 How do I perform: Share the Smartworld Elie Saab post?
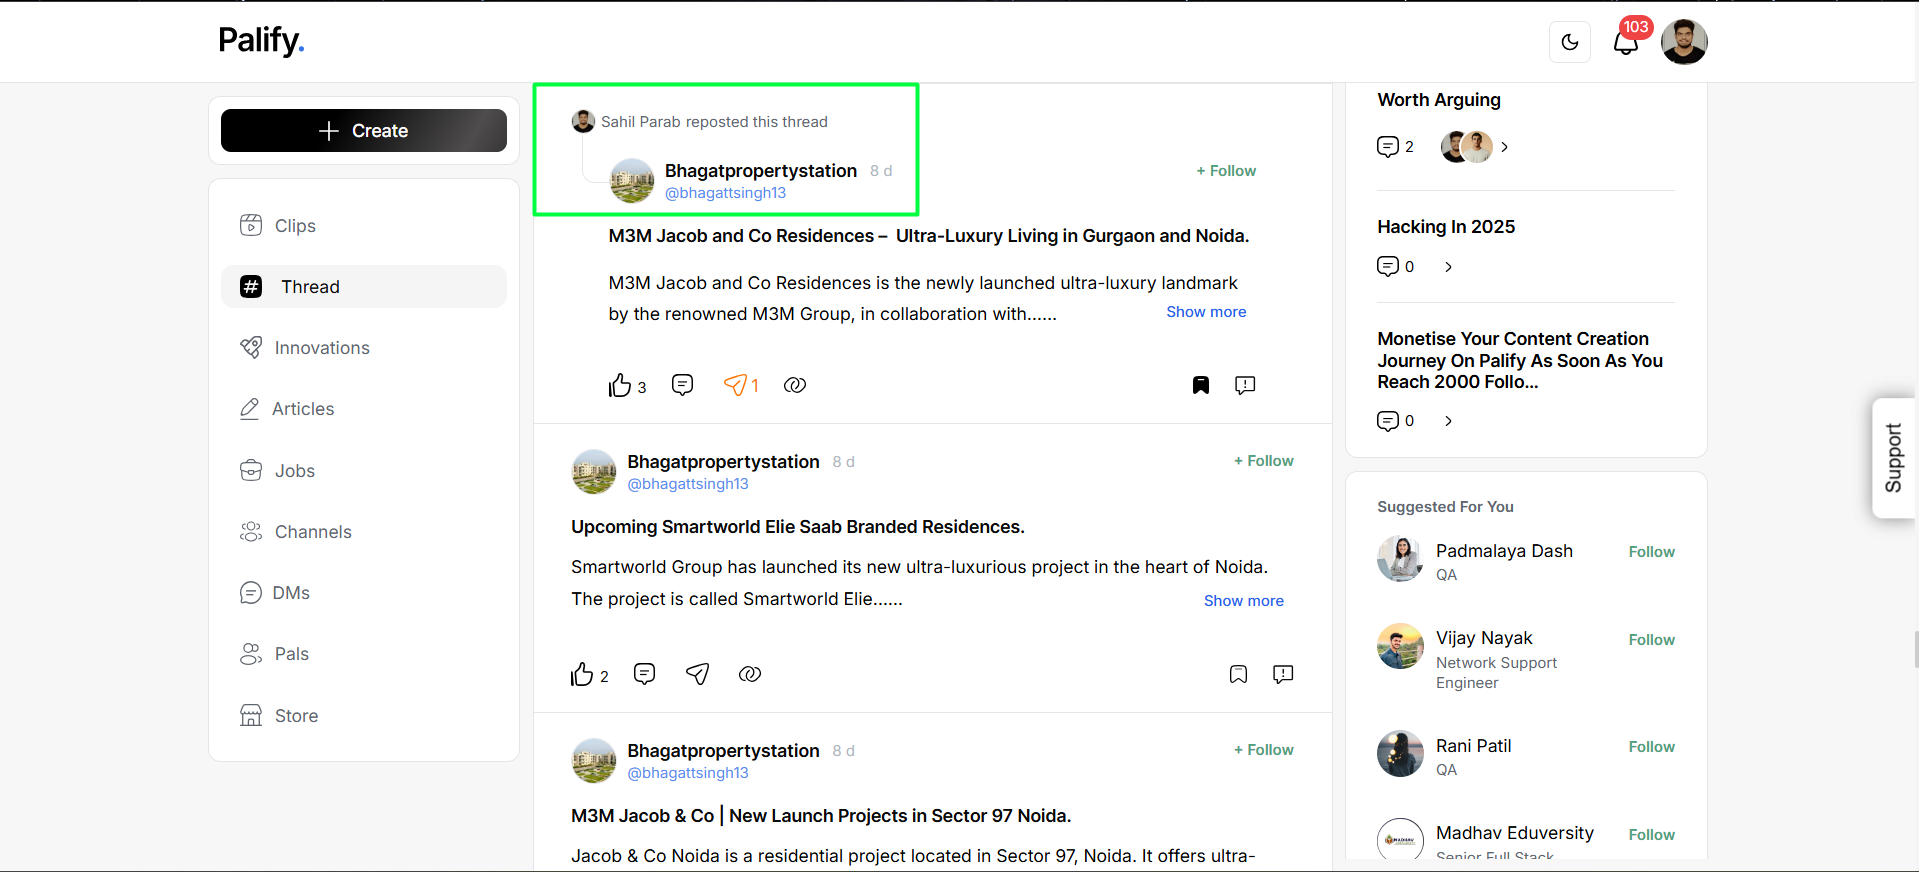698,674
